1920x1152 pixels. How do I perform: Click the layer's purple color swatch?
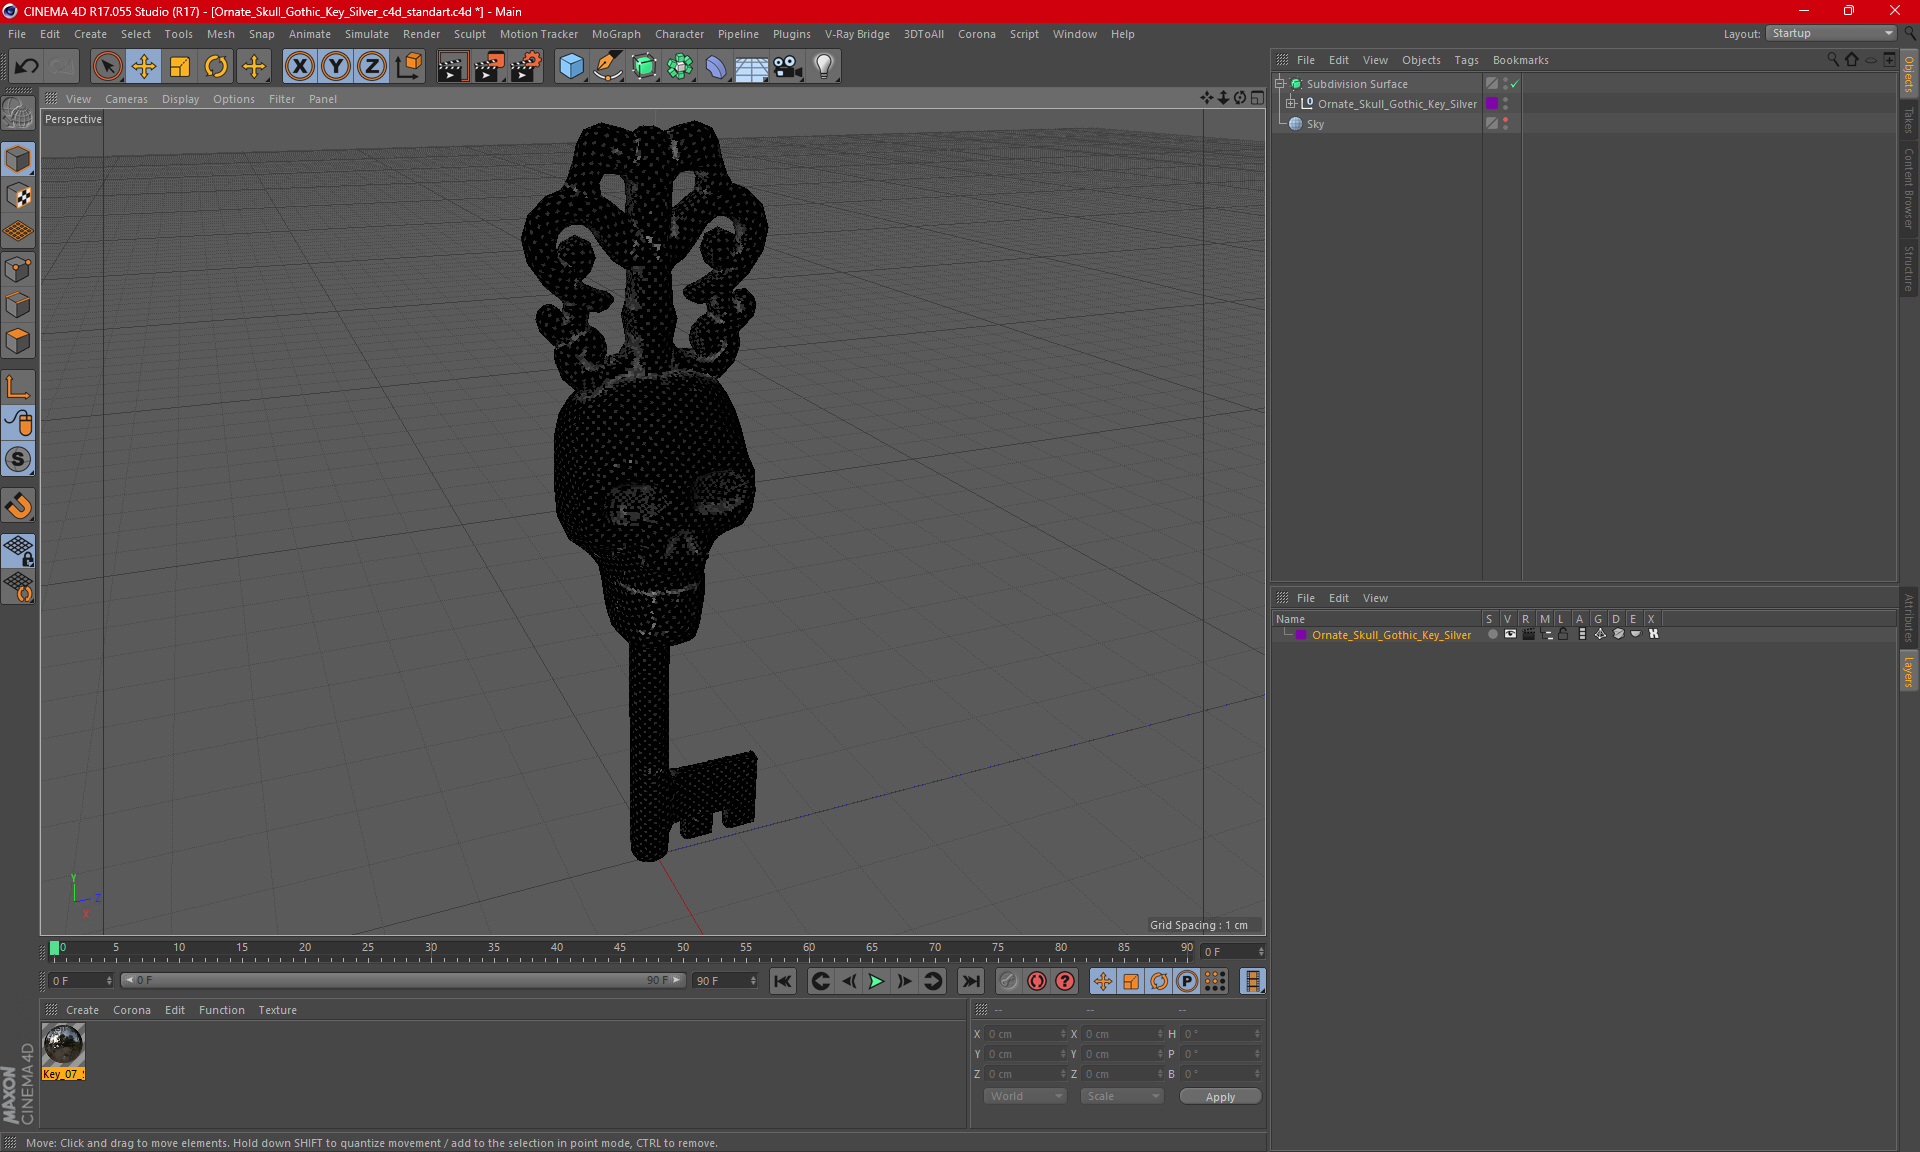pyautogui.click(x=1301, y=634)
